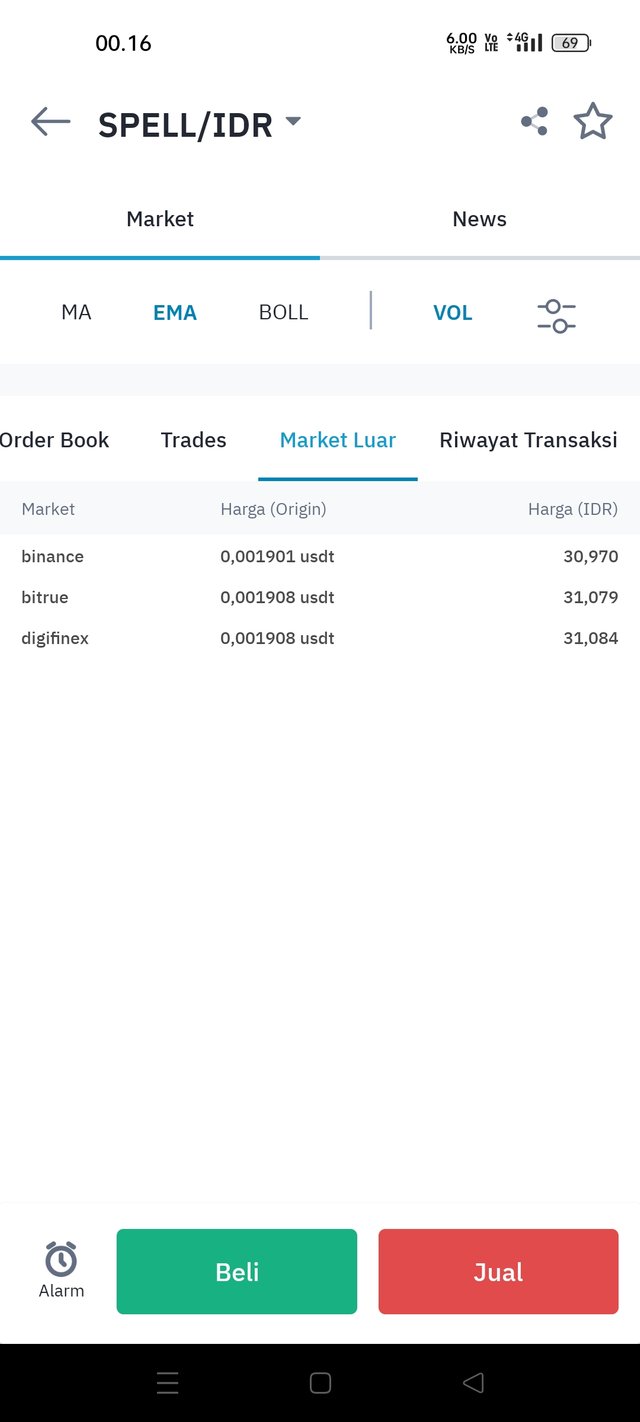Tap the back arrow icon

pos(51,122)
